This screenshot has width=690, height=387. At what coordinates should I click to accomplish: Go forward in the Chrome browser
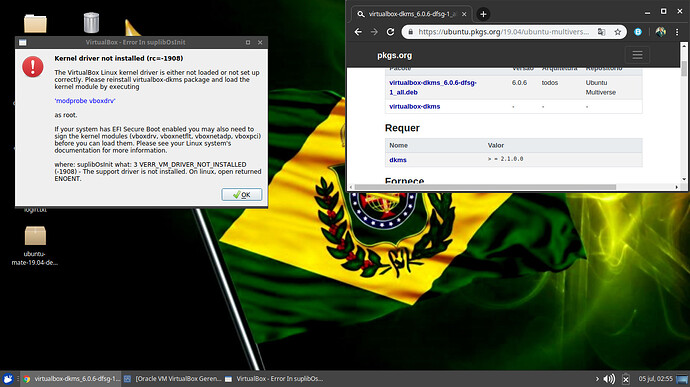pyautogui.click(x=374, y=32)
